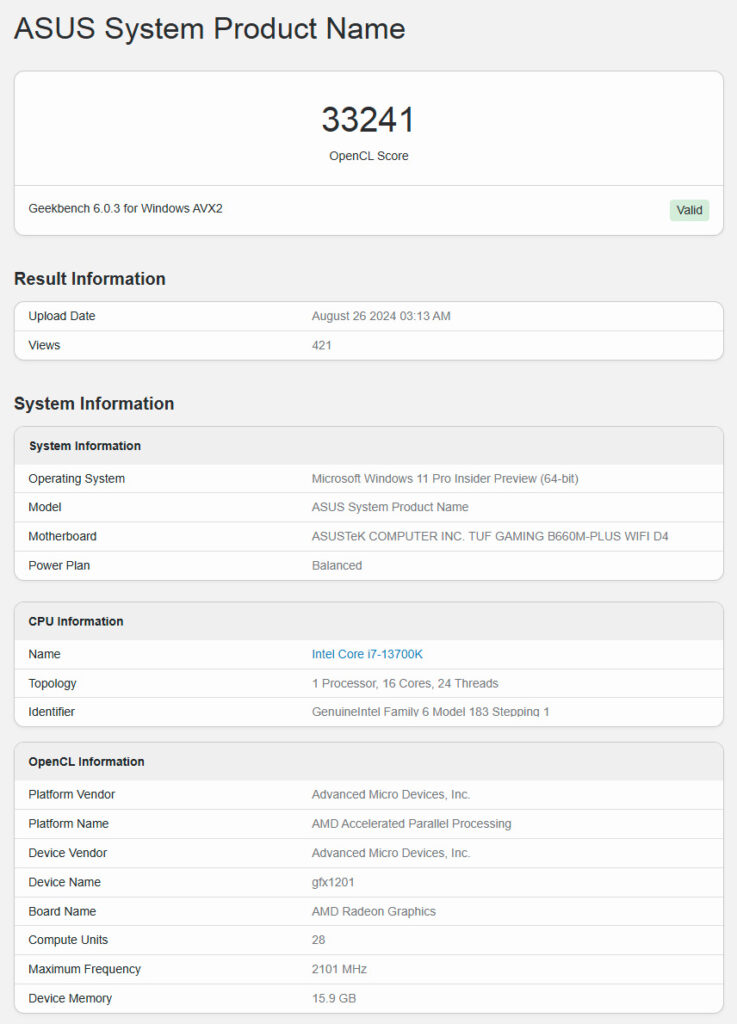Click the Geekbench 6.0.3 for Windows AVX2 text
Screen dimensions: 737x1024
tap(125, 208)
